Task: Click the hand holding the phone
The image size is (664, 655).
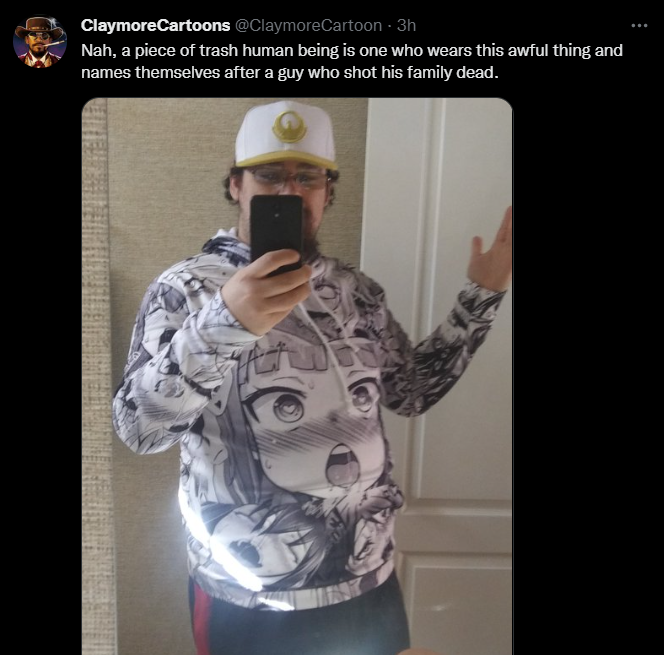Action: pos(266,291)
